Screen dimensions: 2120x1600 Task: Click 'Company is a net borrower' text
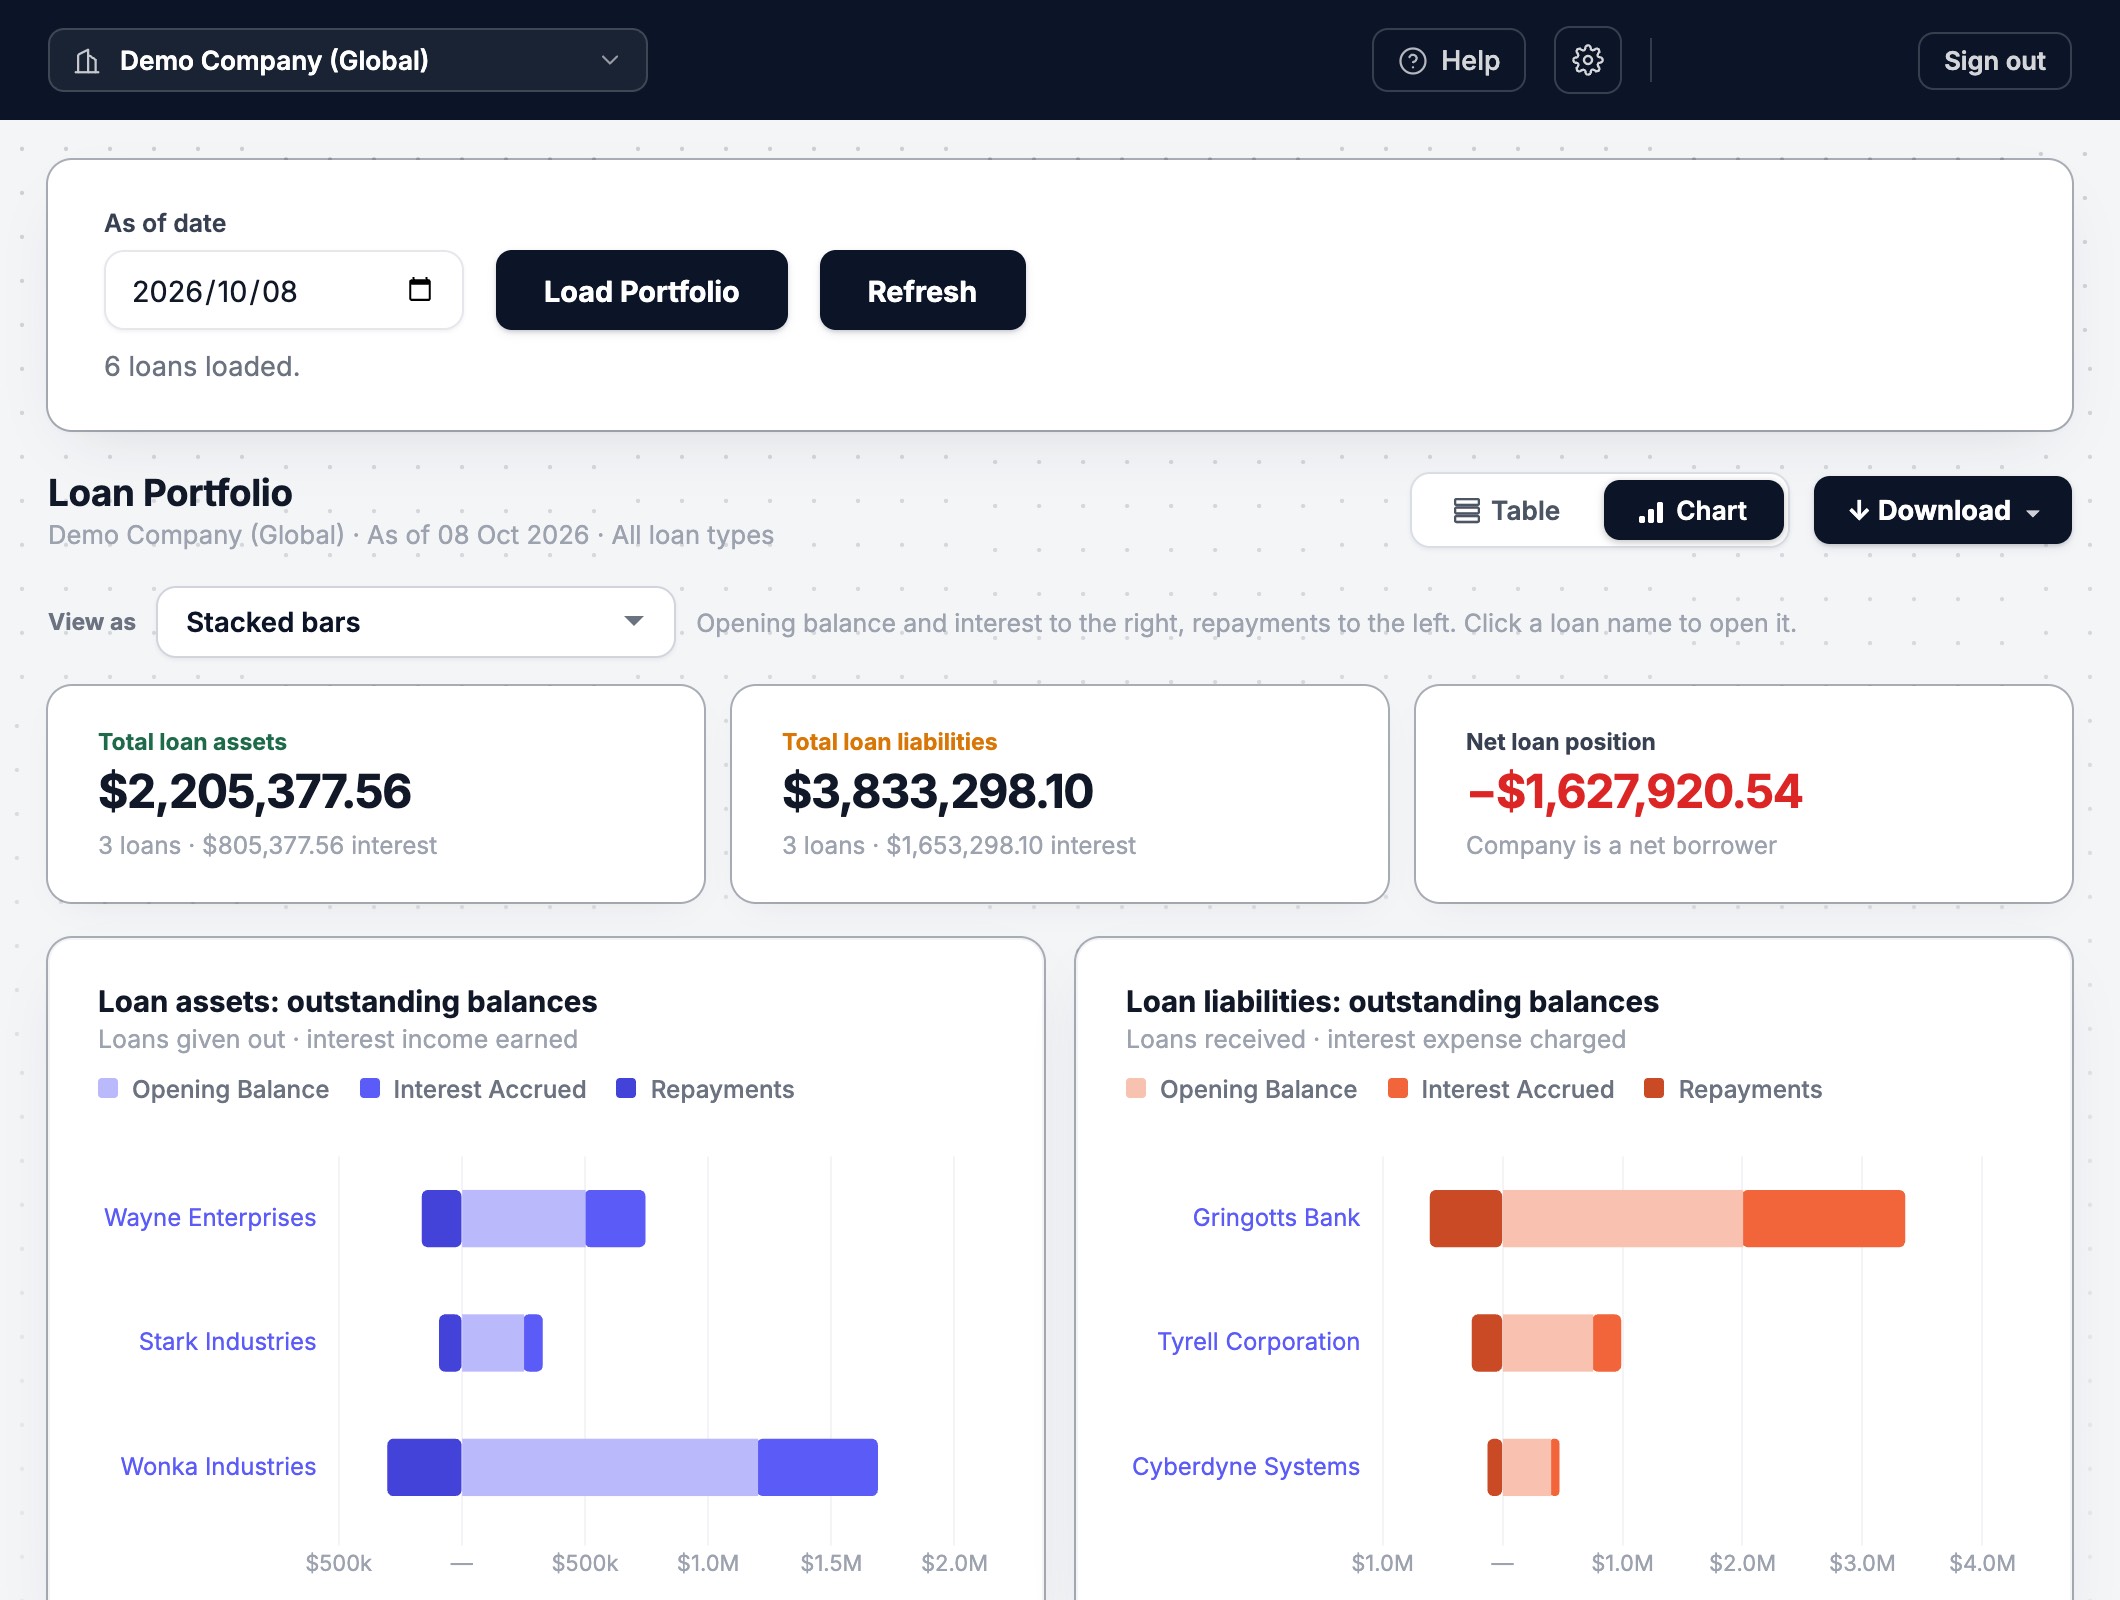pyautogui.click(x=1621, y=845)
